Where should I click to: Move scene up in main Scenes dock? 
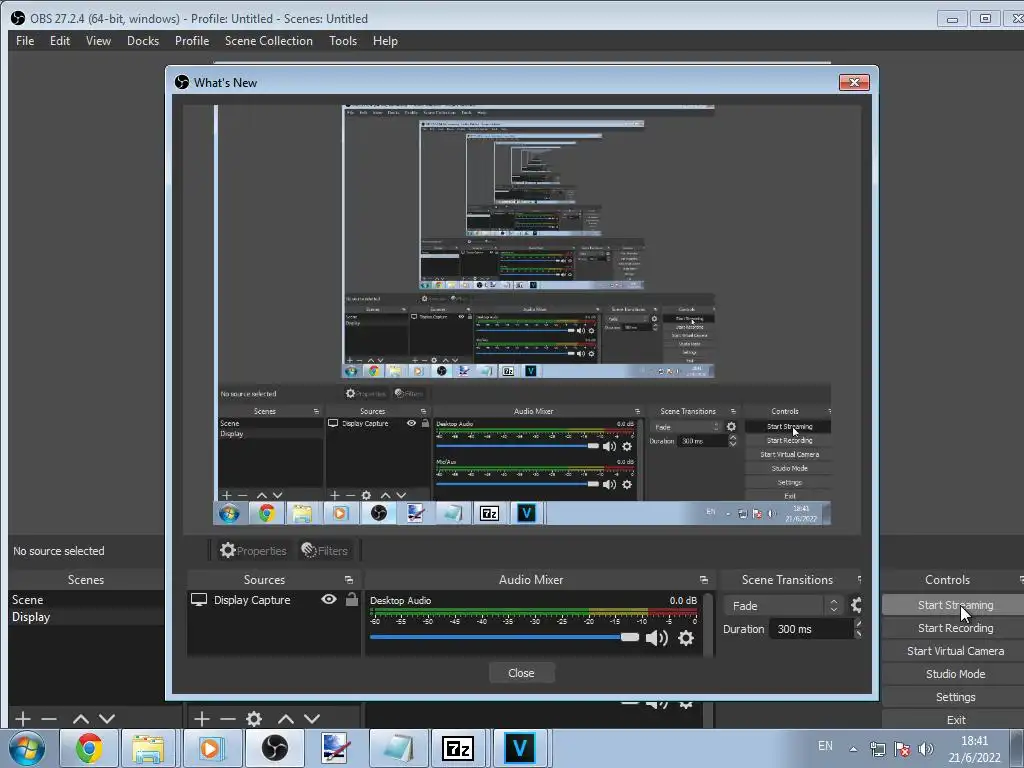pos(81,719)
